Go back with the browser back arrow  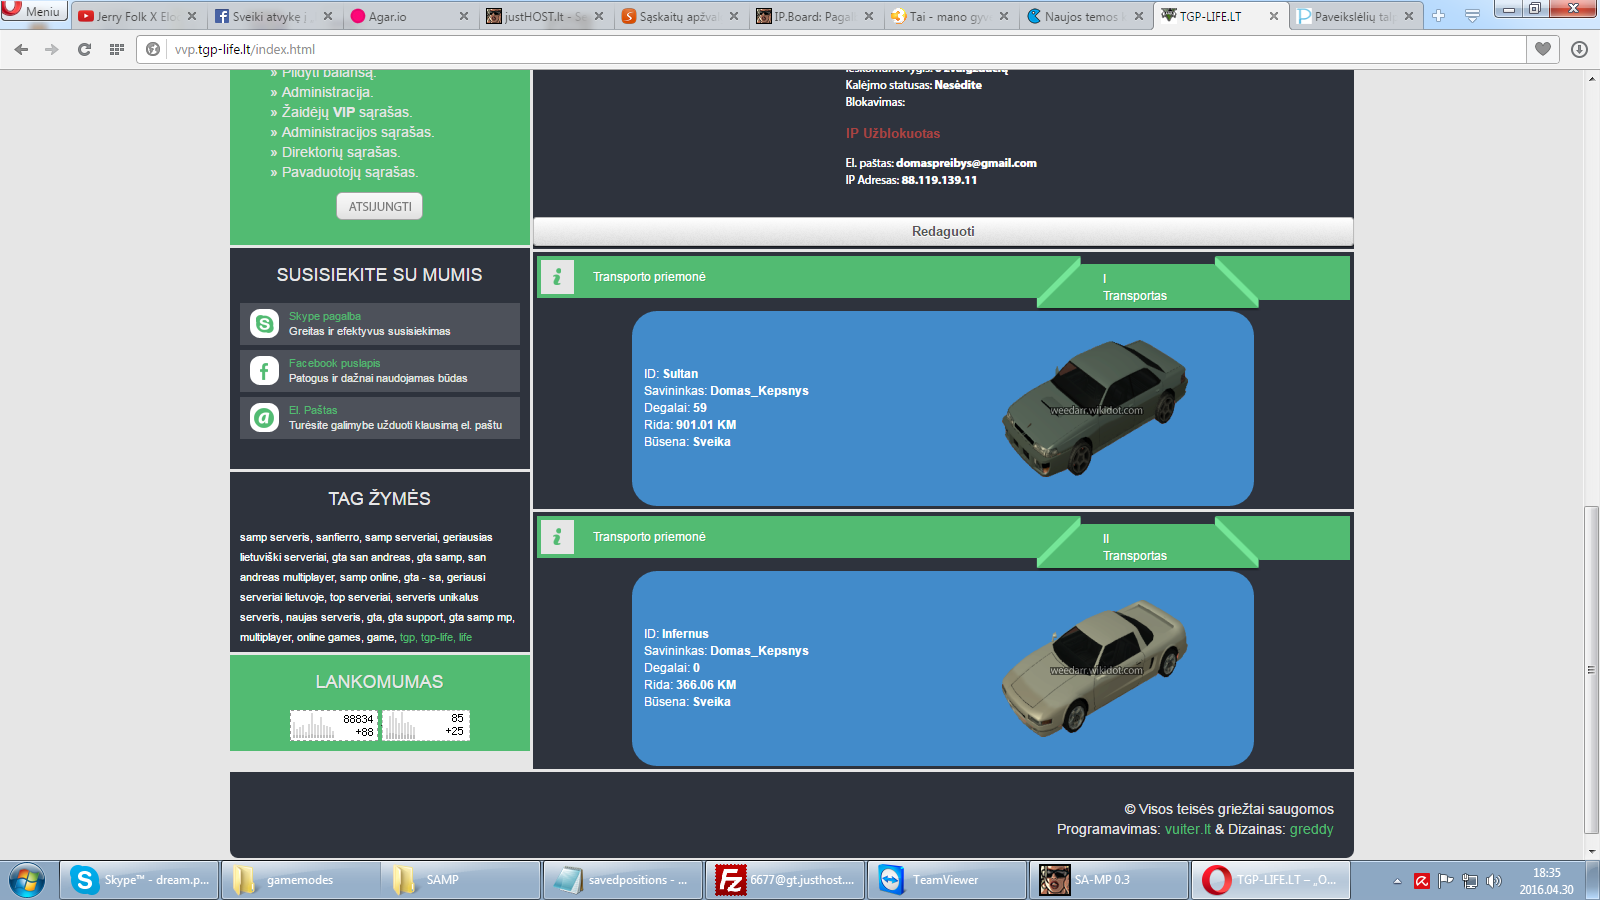[x=21, y=49]
